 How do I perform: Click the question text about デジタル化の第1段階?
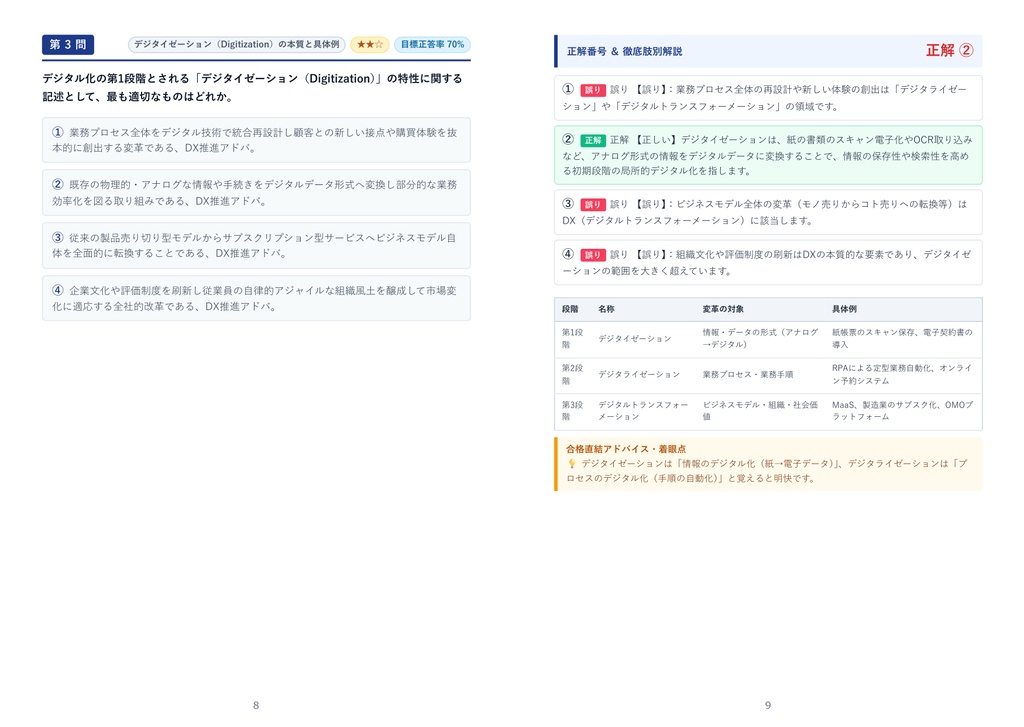tap(252, 88)
